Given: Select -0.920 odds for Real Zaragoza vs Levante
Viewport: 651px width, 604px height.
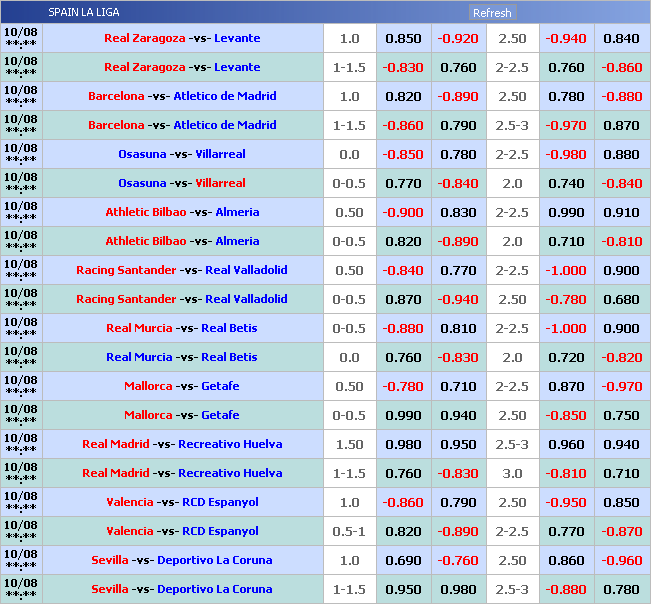Looking at the screenshot, I should point(458,38).
